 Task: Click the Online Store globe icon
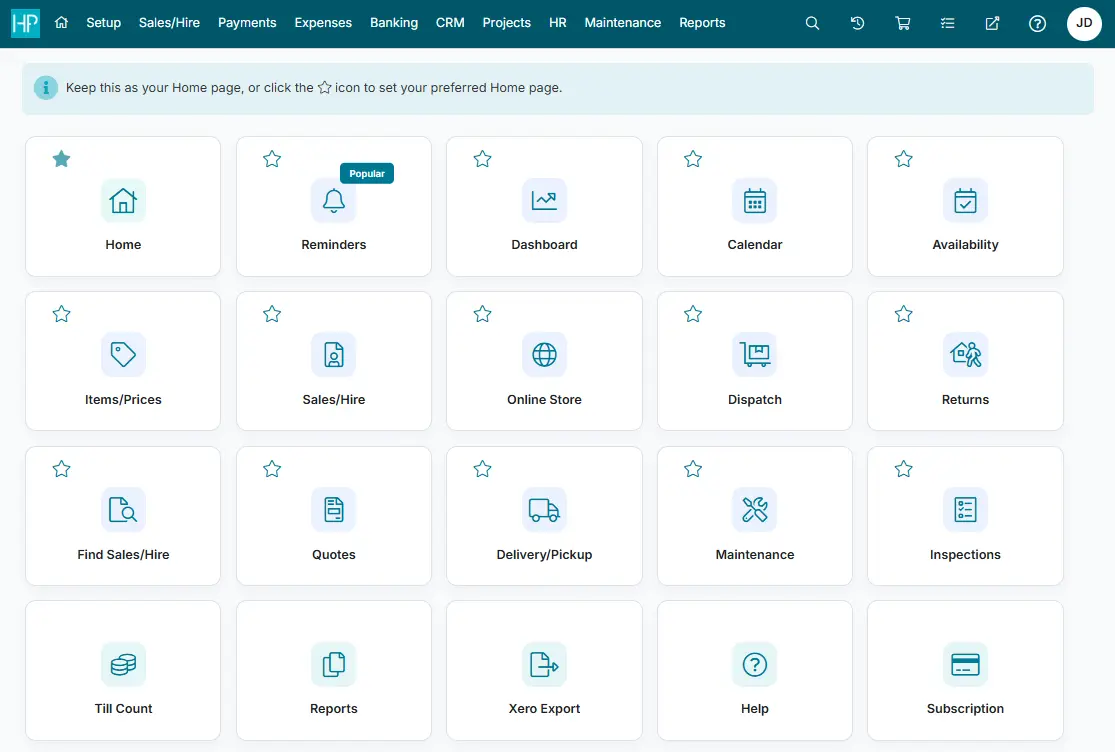pyautogui.click(x=544, y=355)
